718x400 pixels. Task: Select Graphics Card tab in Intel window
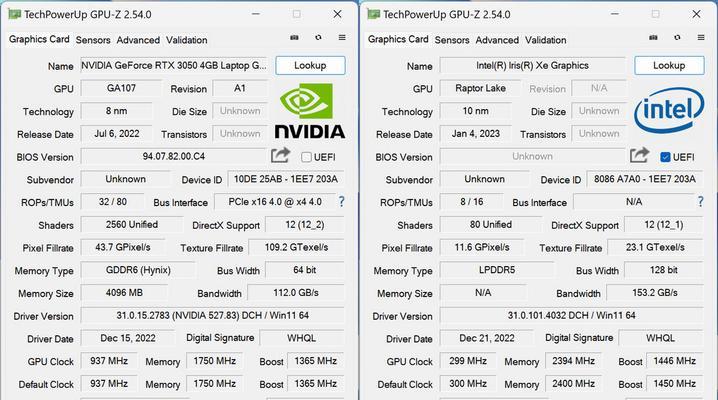click(398, 39)
